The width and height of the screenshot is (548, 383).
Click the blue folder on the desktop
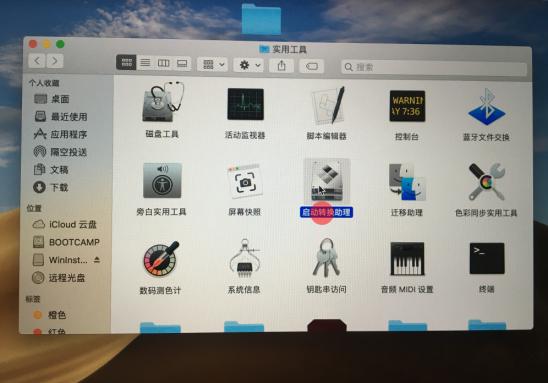pos(261,20)
